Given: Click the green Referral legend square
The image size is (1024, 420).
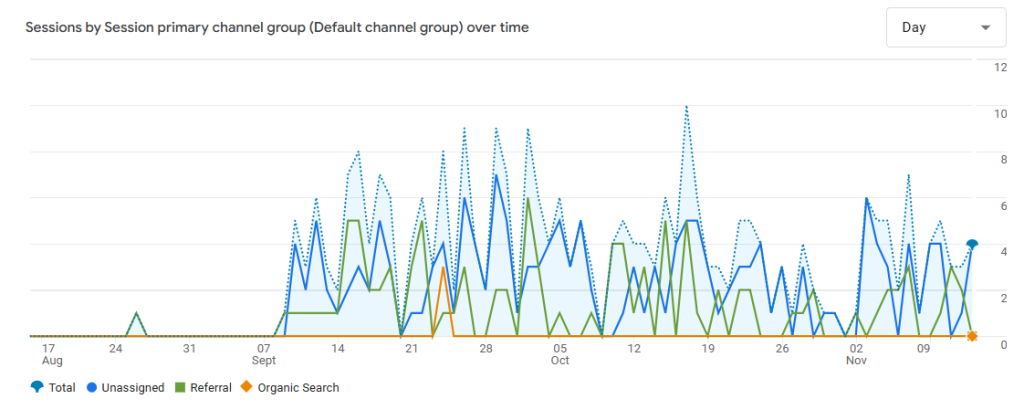Looking at the screenshot, I should pyautogui.click(x=181, y=387).
